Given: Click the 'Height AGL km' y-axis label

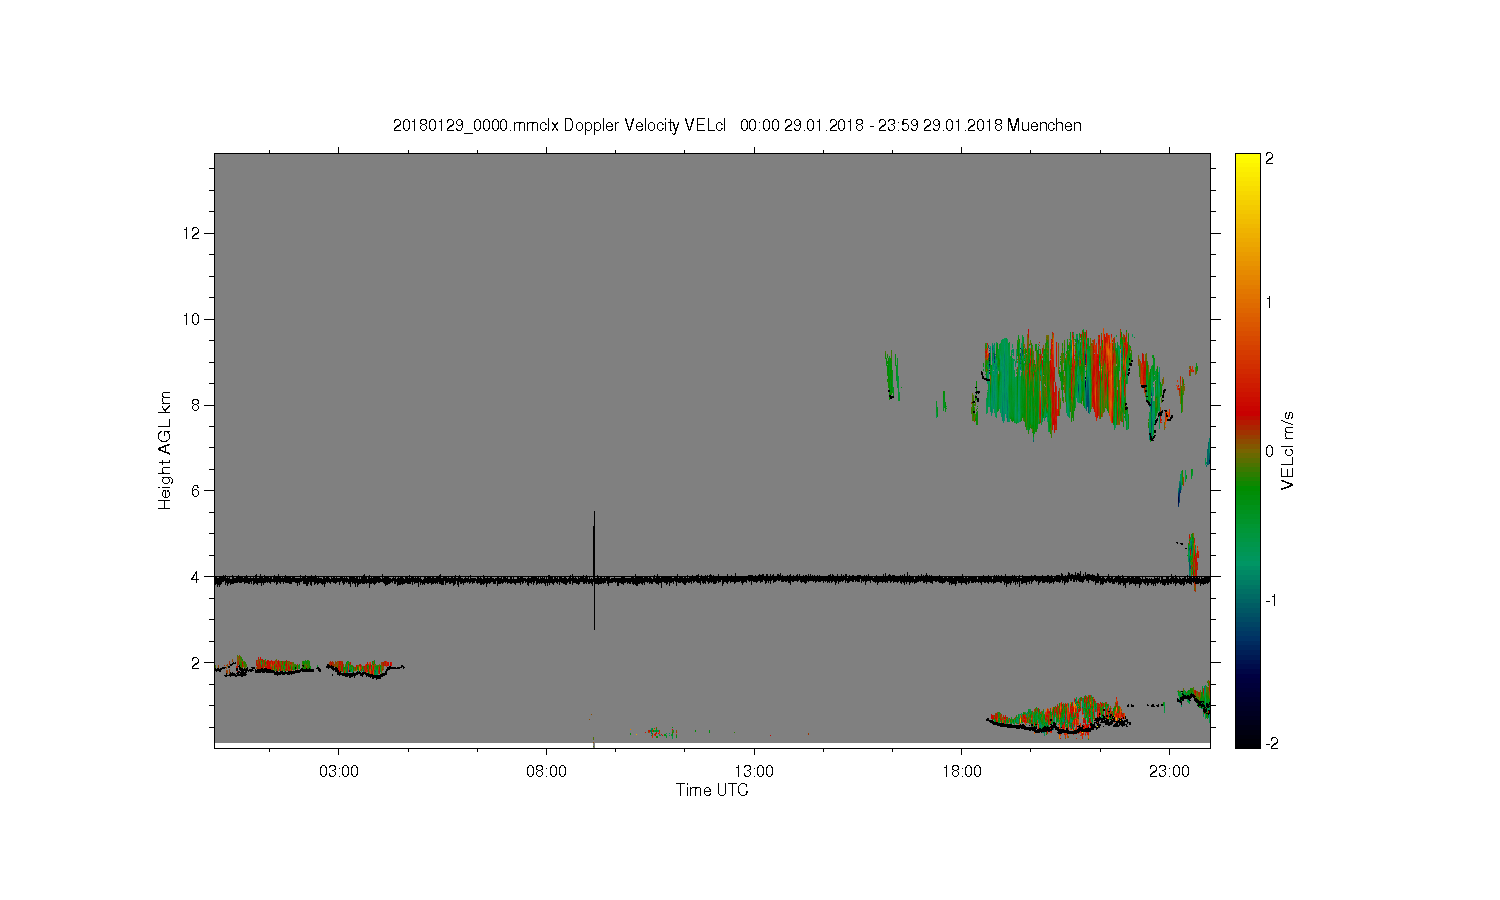Looking at the screenshot, I should [x=165, y=450].
